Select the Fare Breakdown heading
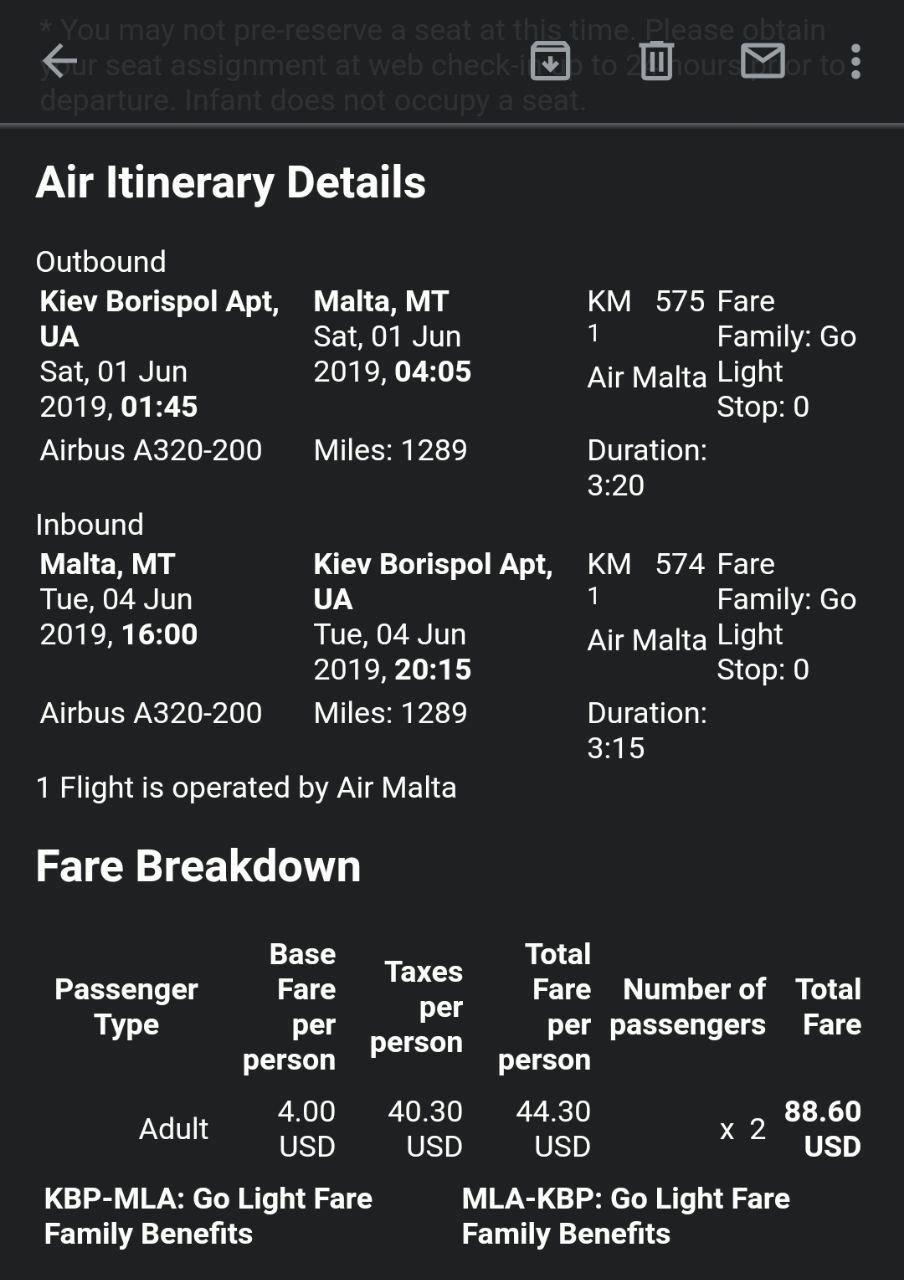This screenshot has width=904, height=1280. coord(198,866)
